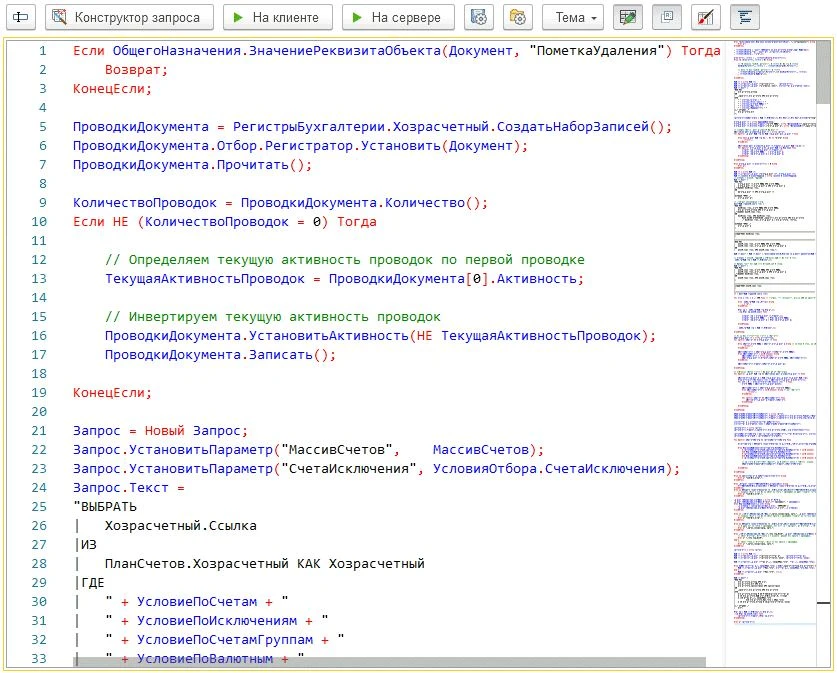Click the leftmost field-toggle icon in the toolbar
The height and width of the screenshot is (673, 837).
tap(21, 17)
